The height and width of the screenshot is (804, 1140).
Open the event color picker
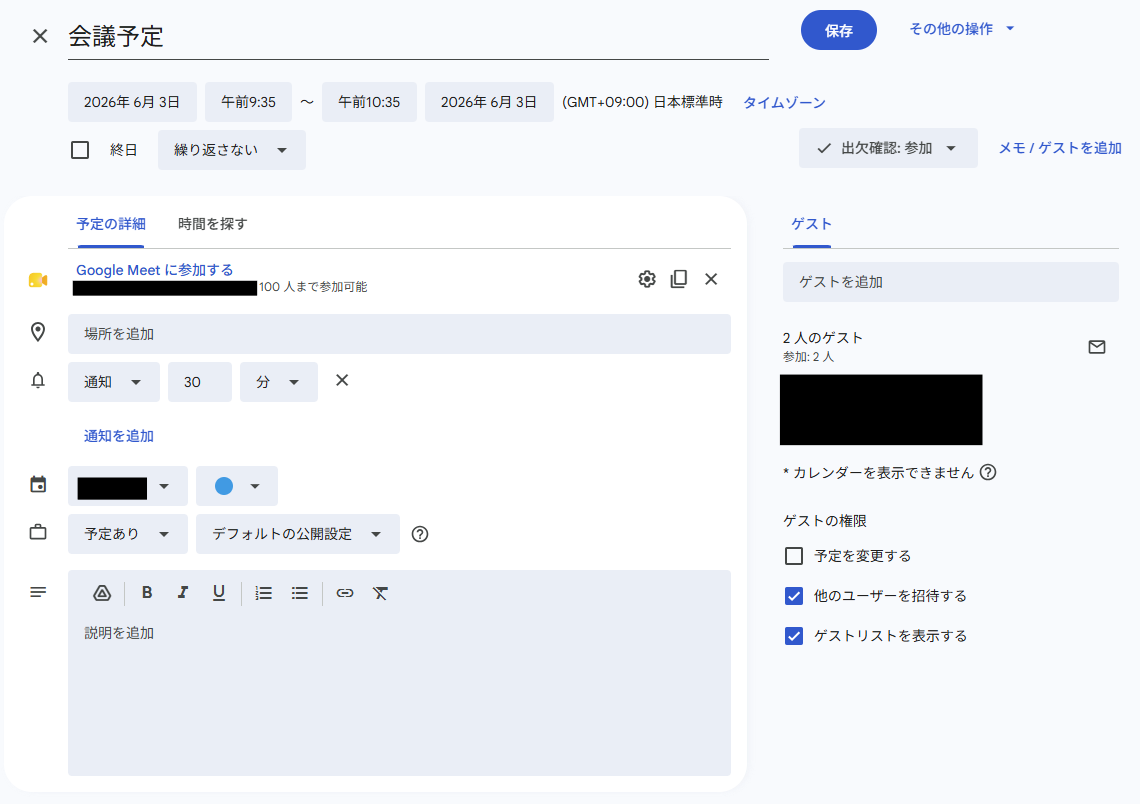[x=237, y=486]
